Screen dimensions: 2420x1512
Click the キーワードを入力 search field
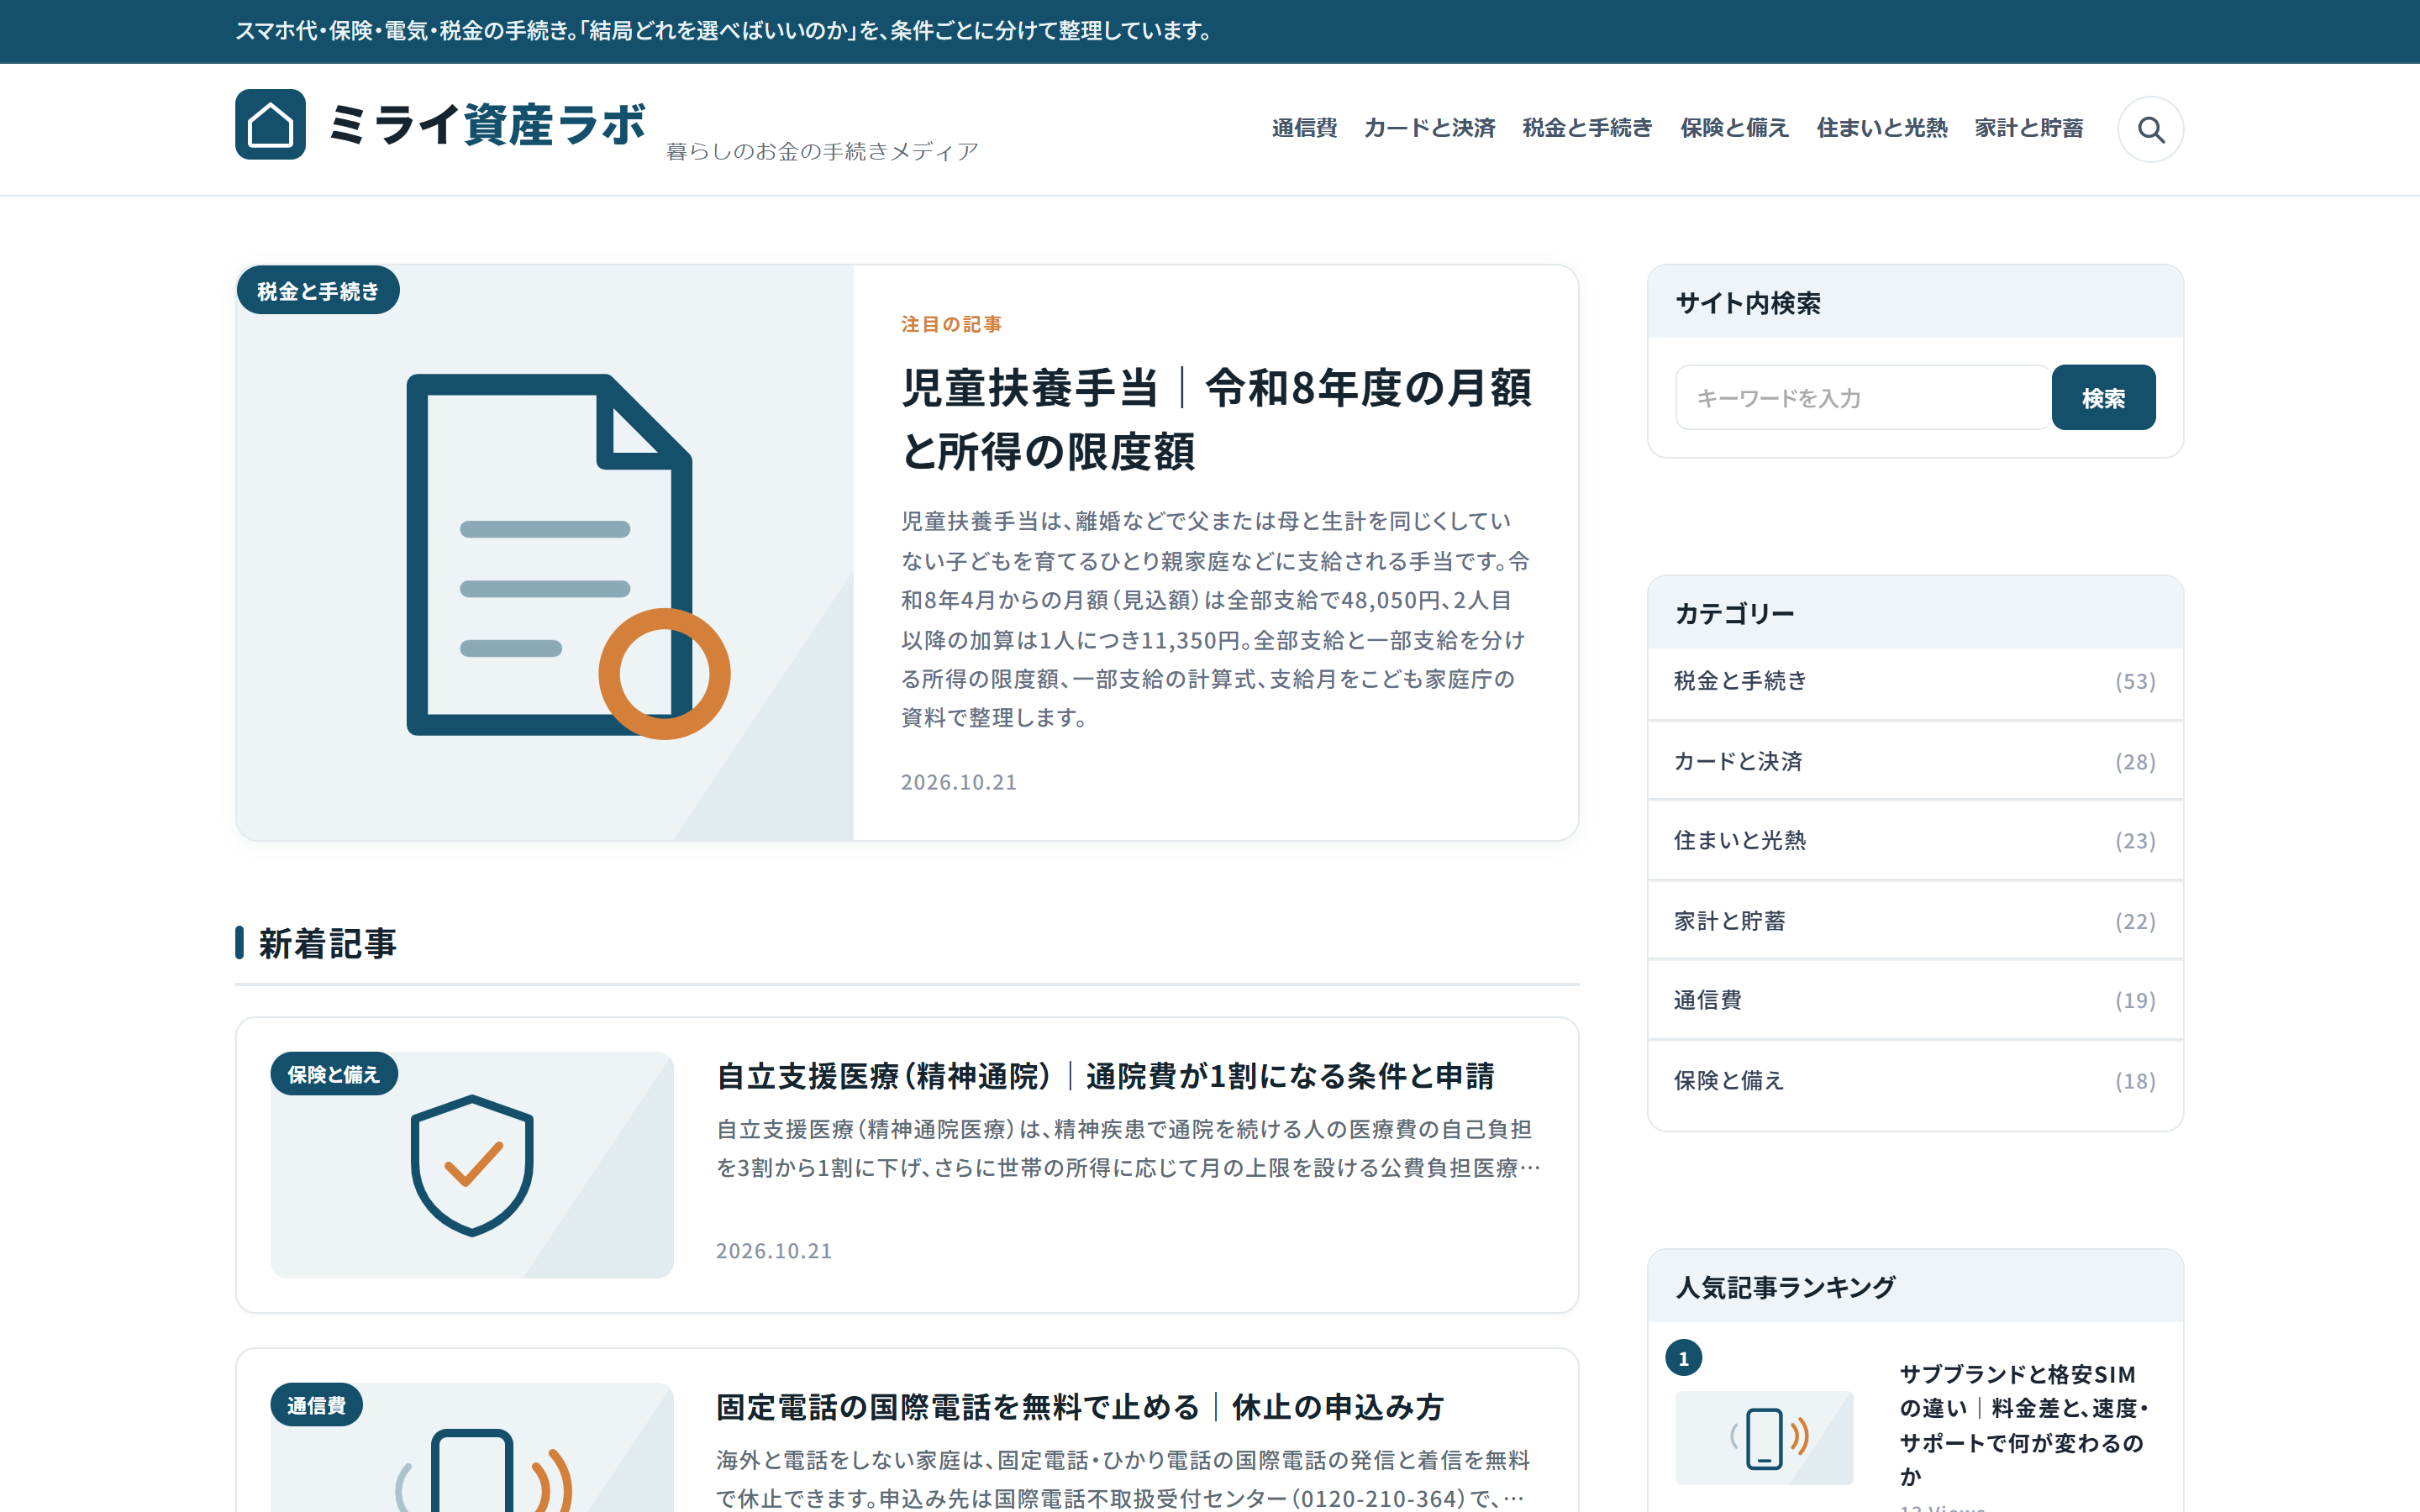pos(1863,397)
